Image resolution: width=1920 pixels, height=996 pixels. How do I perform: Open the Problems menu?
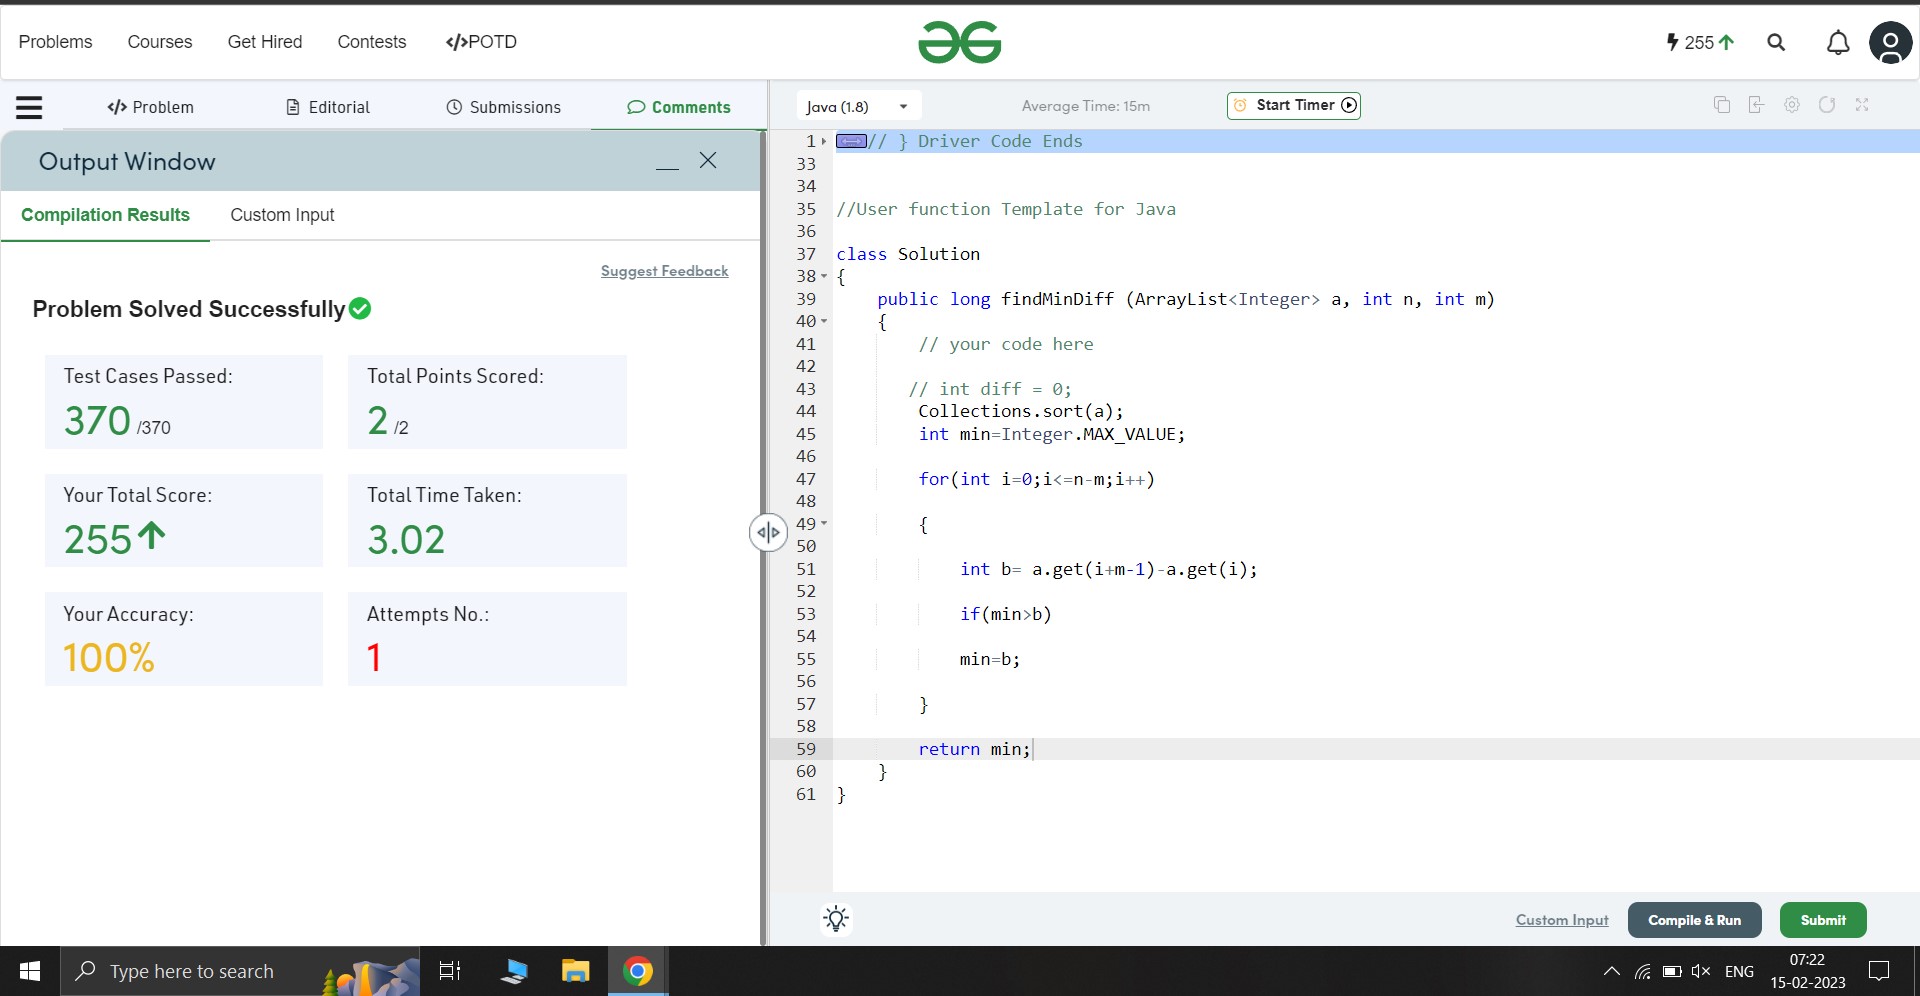coord(55,42)
